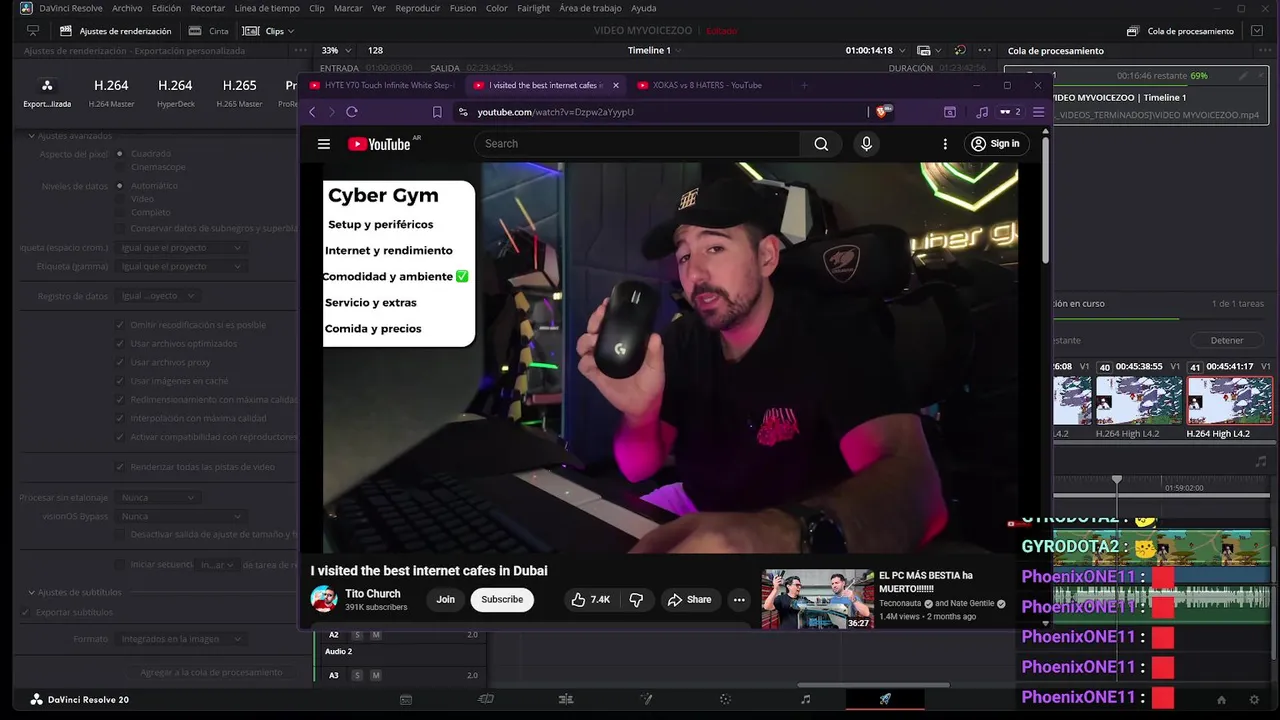
Task: Select the Deliver rocket page icon
Action: [x=885, y=699]
